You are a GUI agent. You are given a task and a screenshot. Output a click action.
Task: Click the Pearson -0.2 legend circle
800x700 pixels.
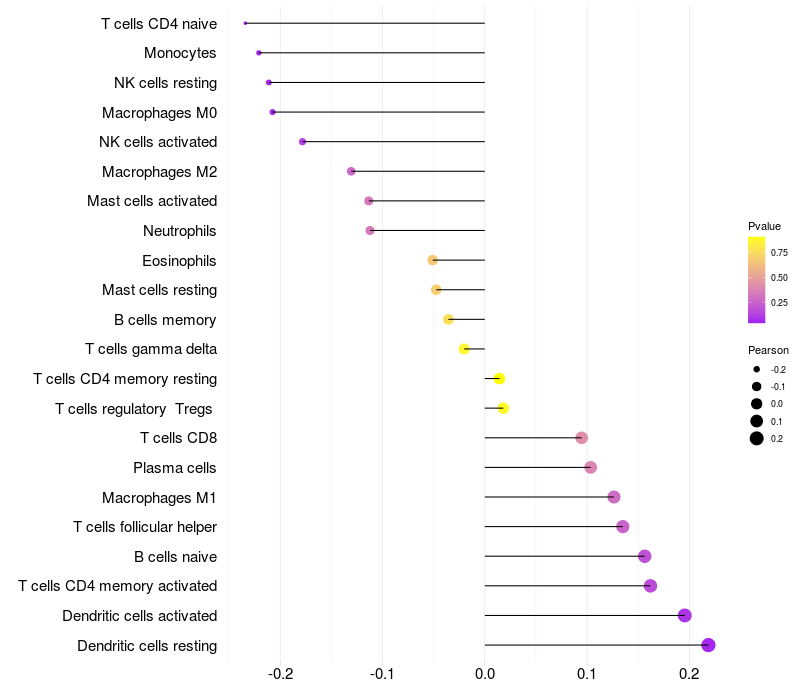(x=757, y=369)
